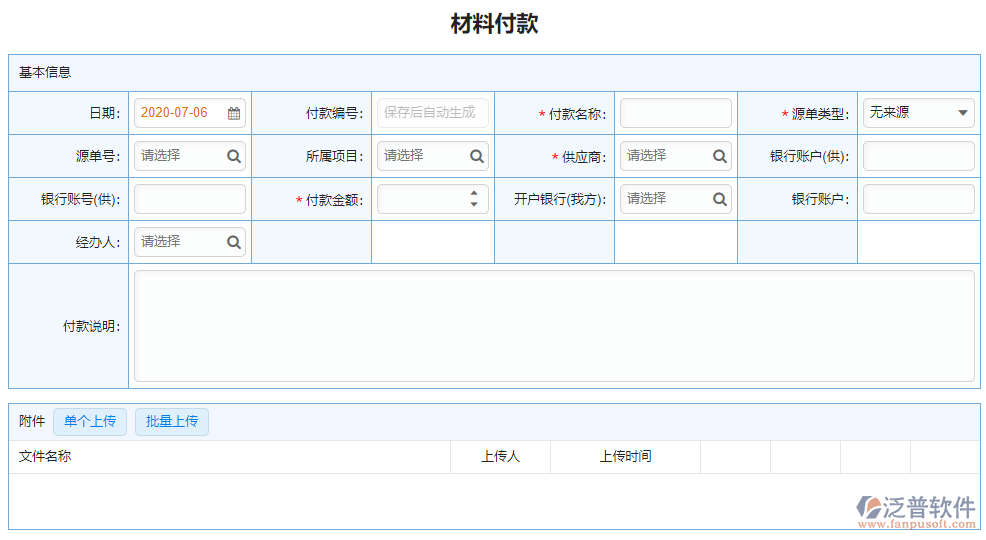The image size is (986, 540).
Task: Click the 单个上传 button
Action: point(90,422)
